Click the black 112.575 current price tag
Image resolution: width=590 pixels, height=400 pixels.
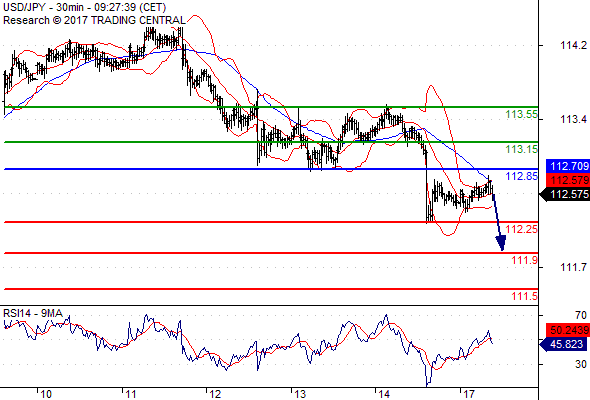pos(565,194)
